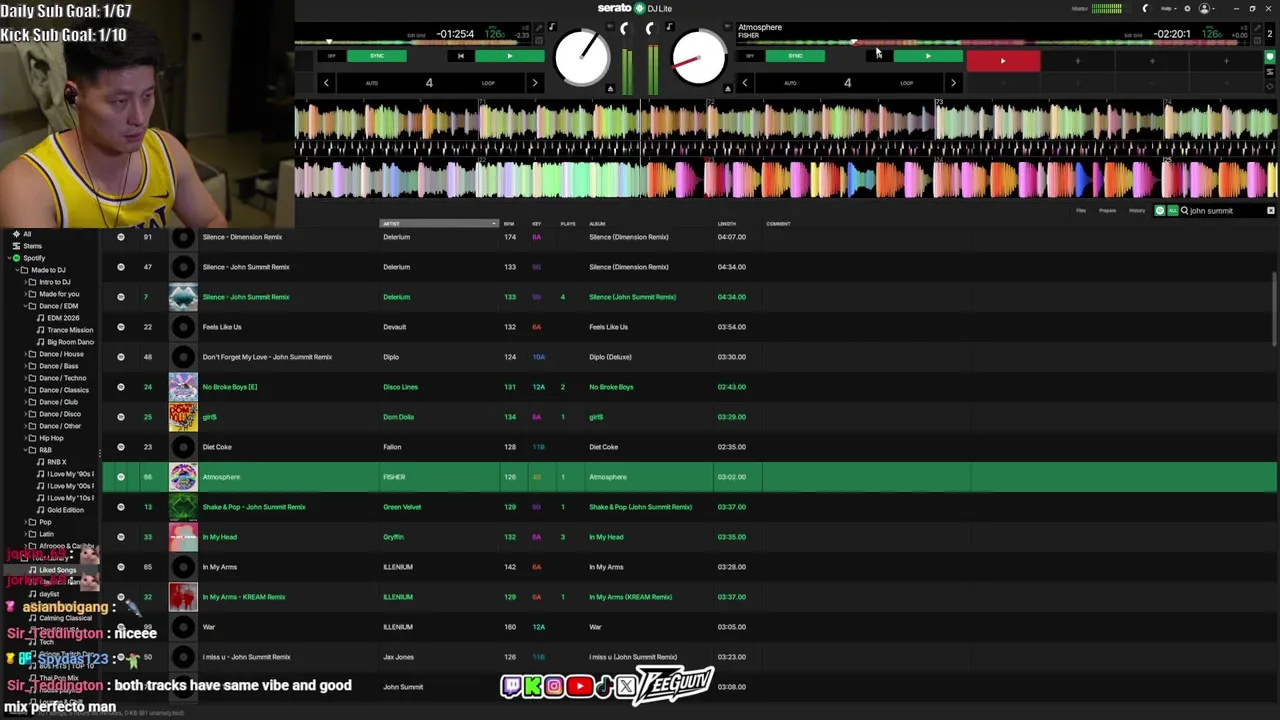
Task: Enable SYNC on the right deck
Action: (x=794, y=56)
